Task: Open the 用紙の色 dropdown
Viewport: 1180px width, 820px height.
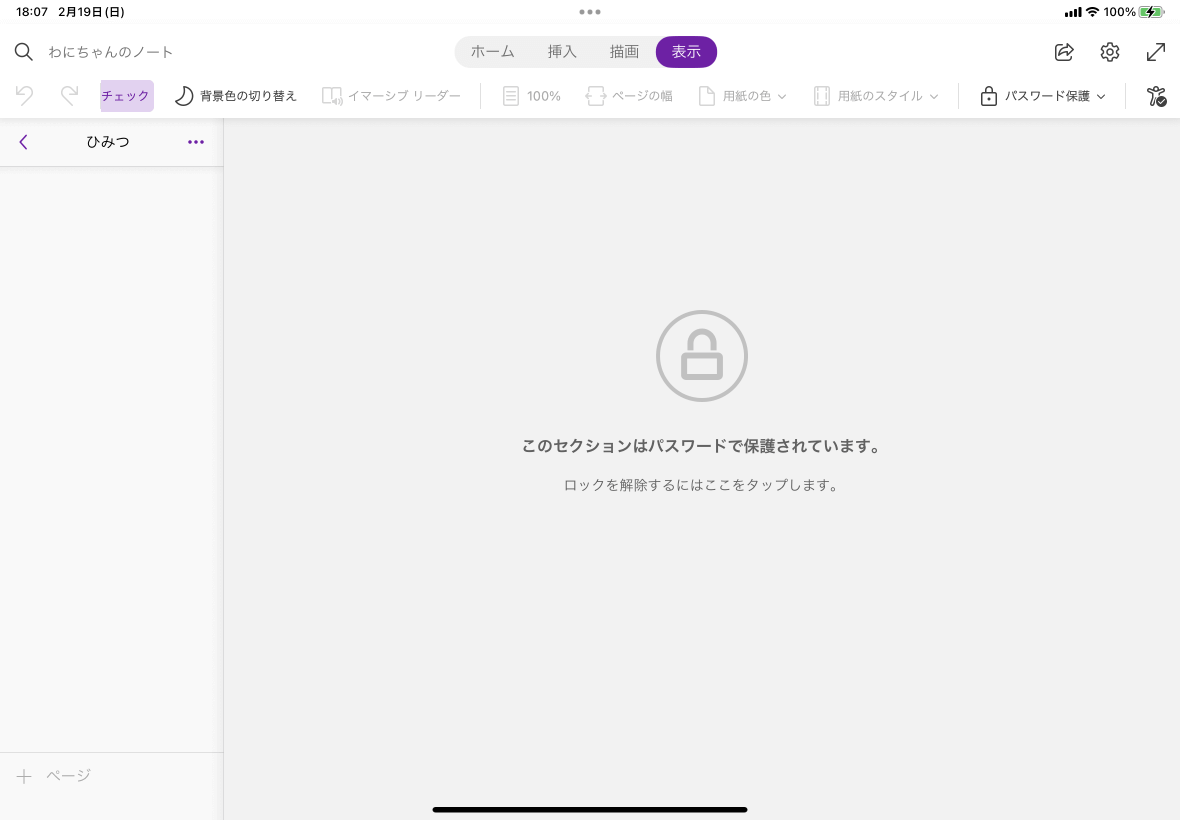Action: [x=743, y=96]
